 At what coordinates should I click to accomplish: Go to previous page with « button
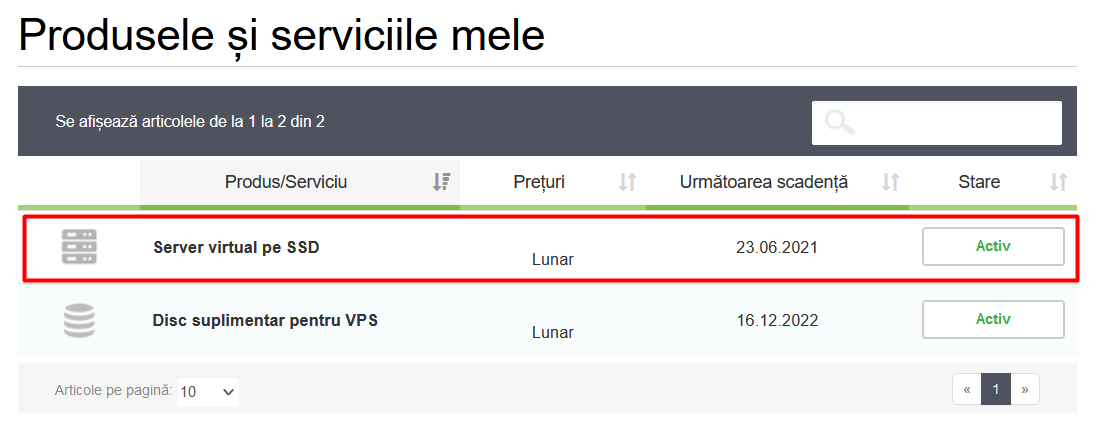click(967, 389)
